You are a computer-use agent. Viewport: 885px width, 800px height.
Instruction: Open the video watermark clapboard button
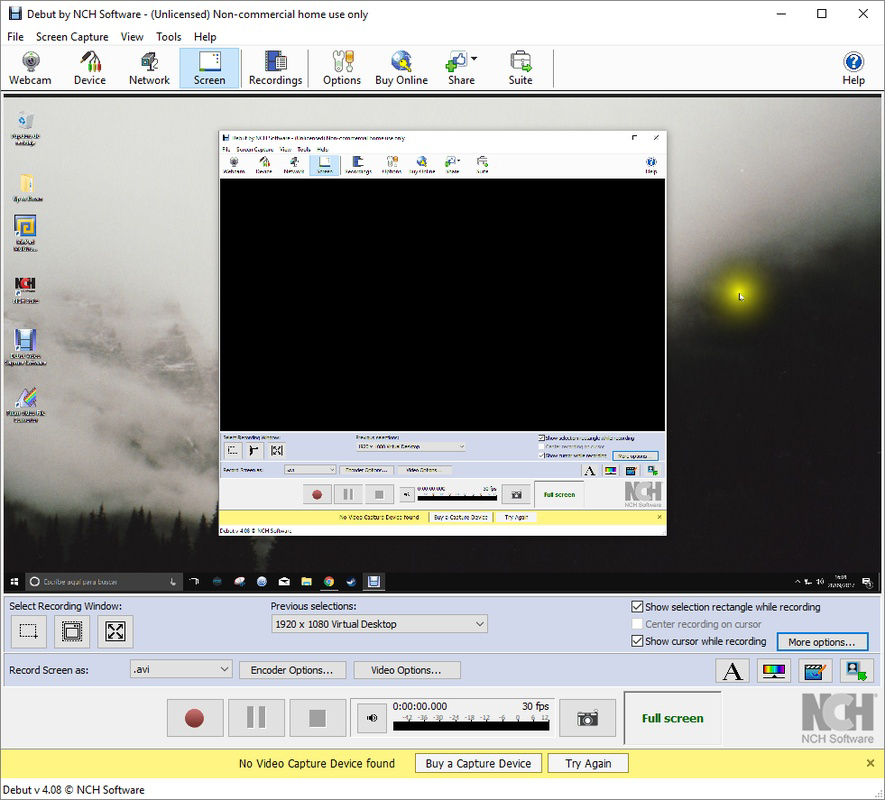click(815, 671)
